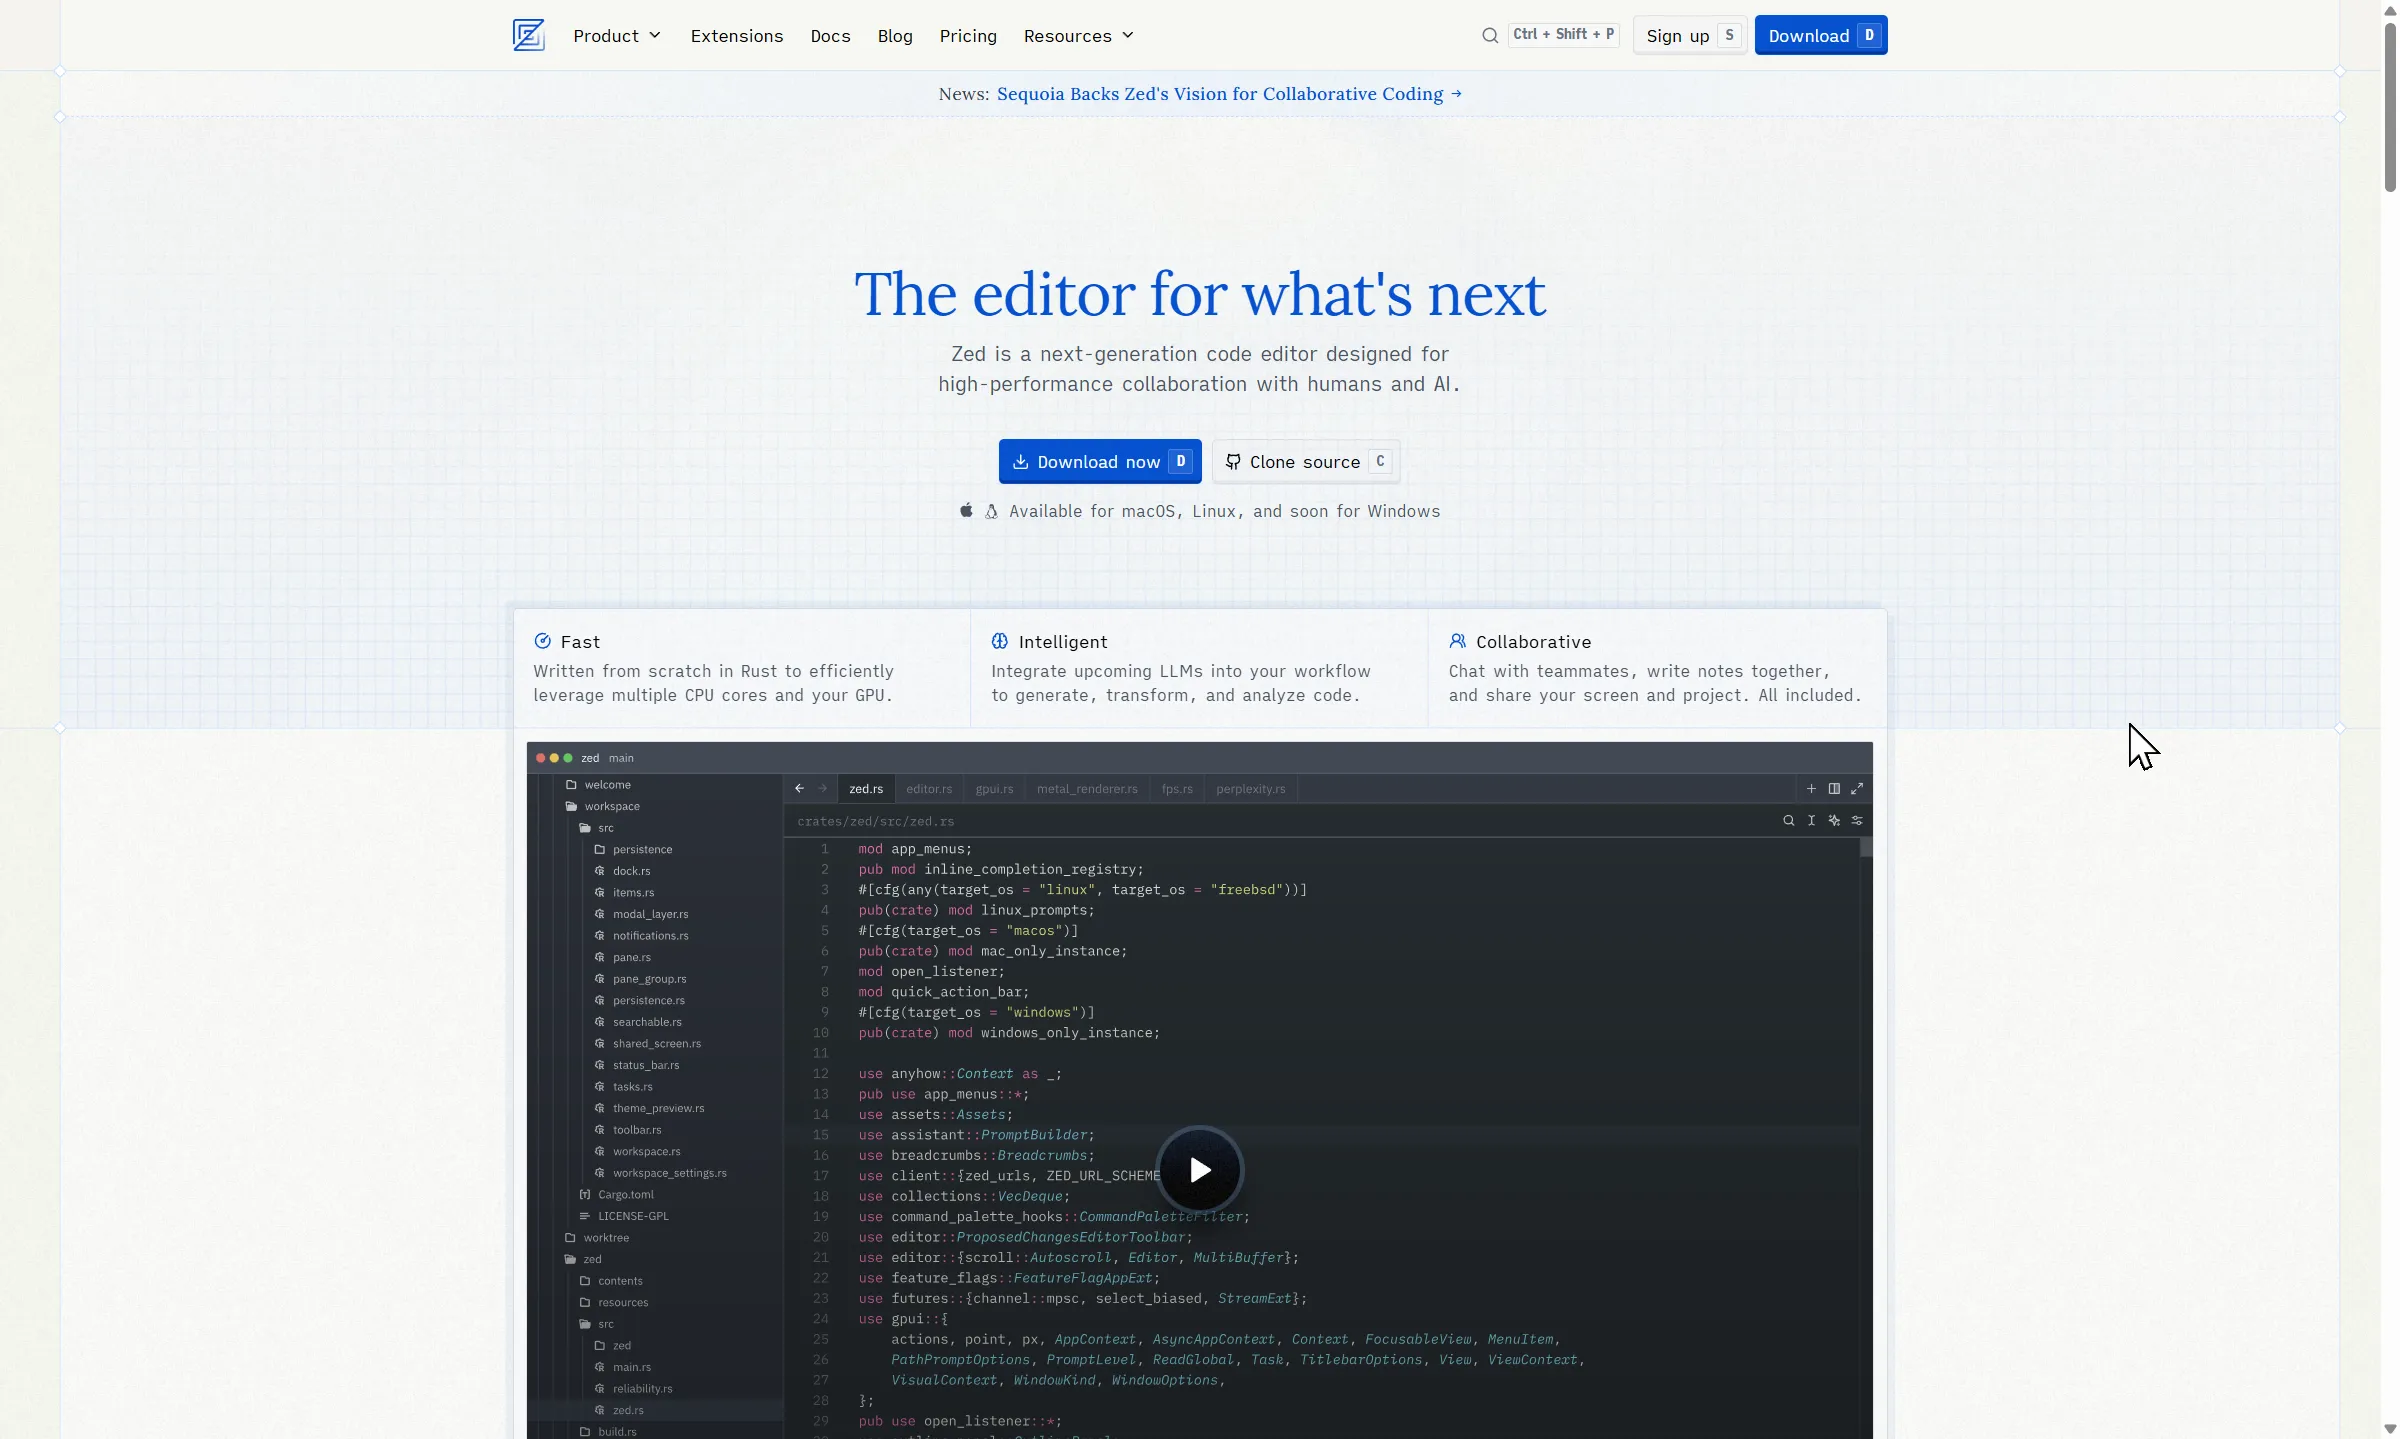Click the code editor's scrollbar thumb
Image resolution: width=2400 pixels, height=1439 pixels.
click(x=1866, y=848)
